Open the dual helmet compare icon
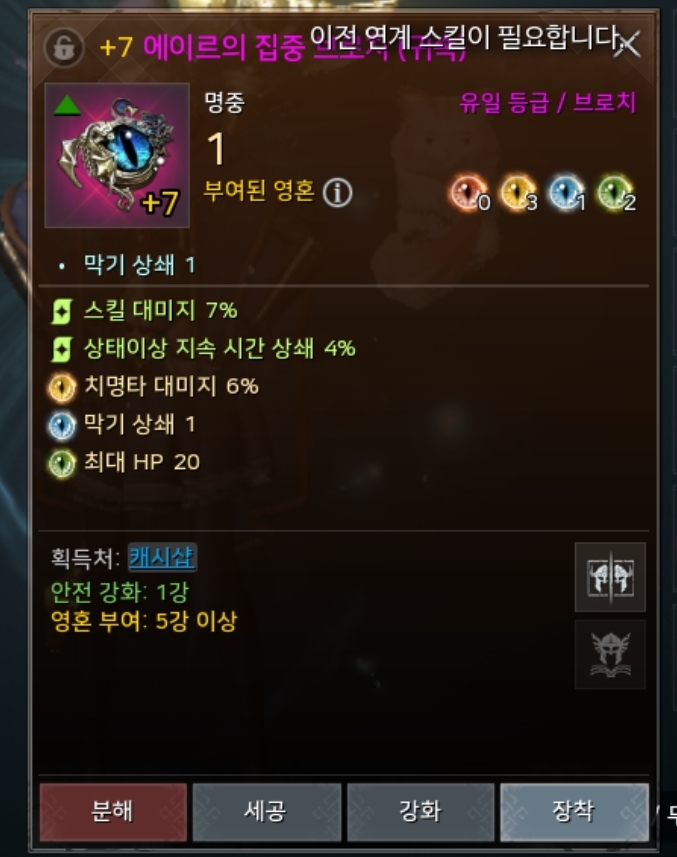Viewport: 677px width, 857px height. [x=610, y=577]
